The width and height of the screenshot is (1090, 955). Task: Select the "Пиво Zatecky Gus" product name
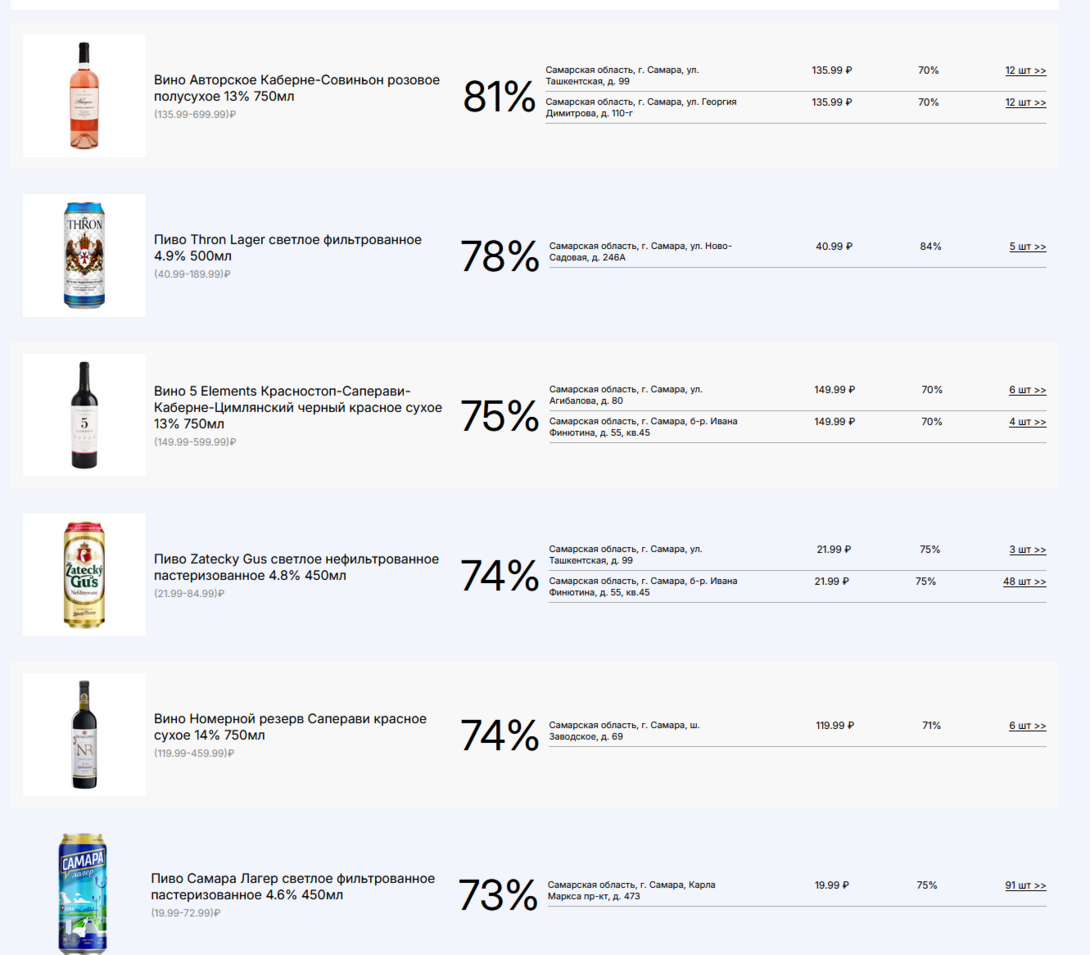(296, 567)
